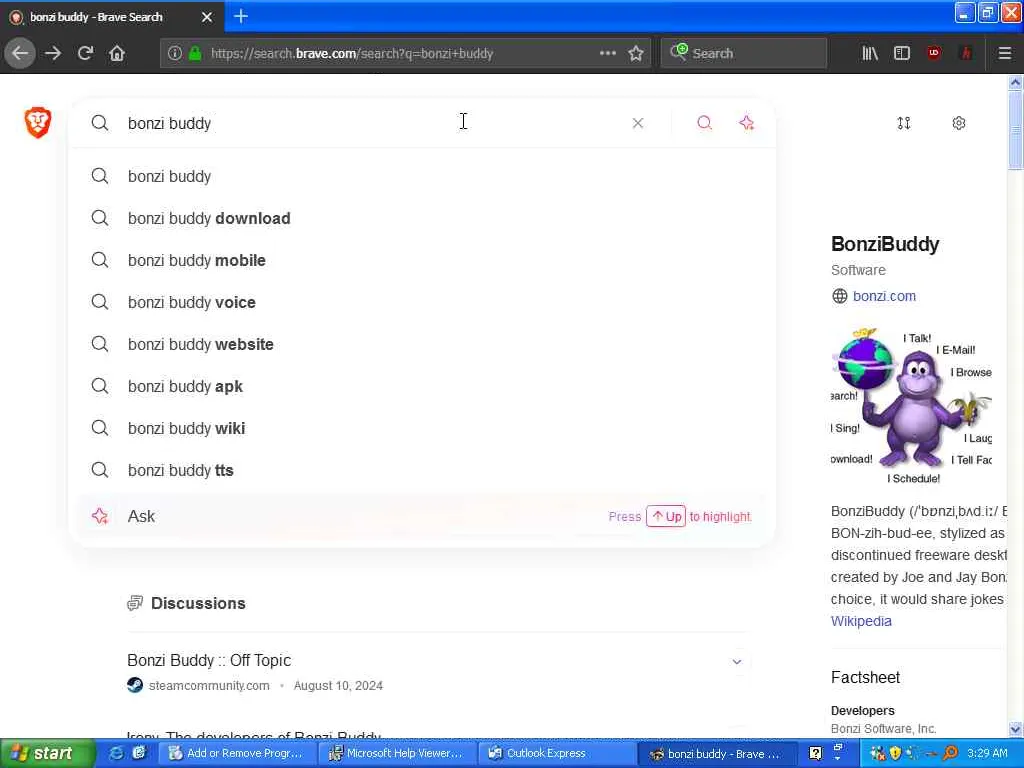The width and height of the screenshot is (1024, 768).
Task: Show site information via the info icon
Action: pyautogui.click(x=174, y=54)
